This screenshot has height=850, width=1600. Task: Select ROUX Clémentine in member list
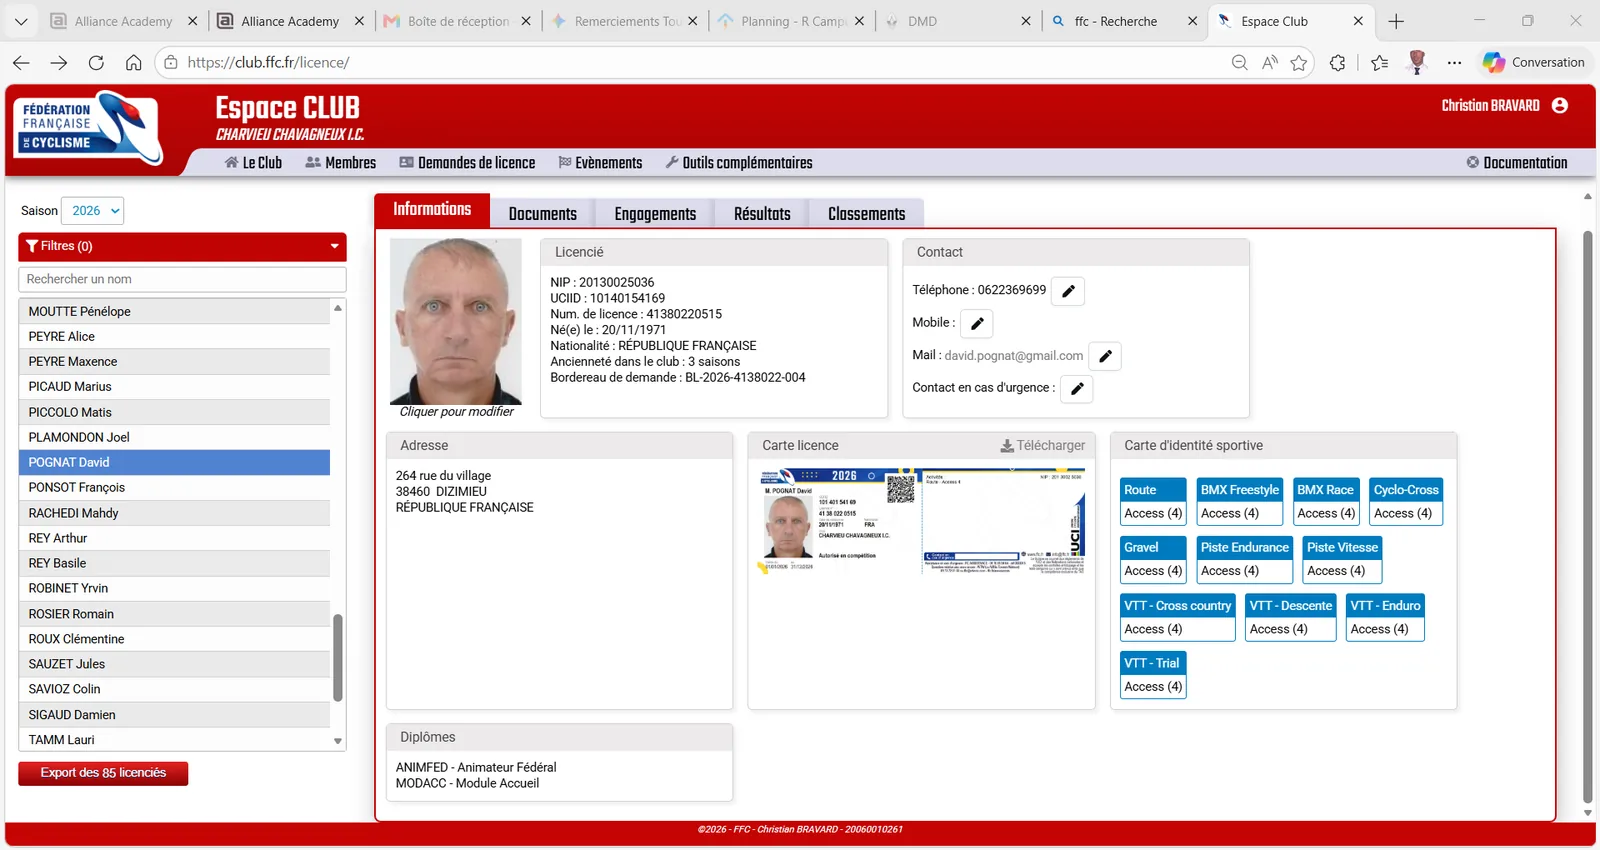(174, 639)
